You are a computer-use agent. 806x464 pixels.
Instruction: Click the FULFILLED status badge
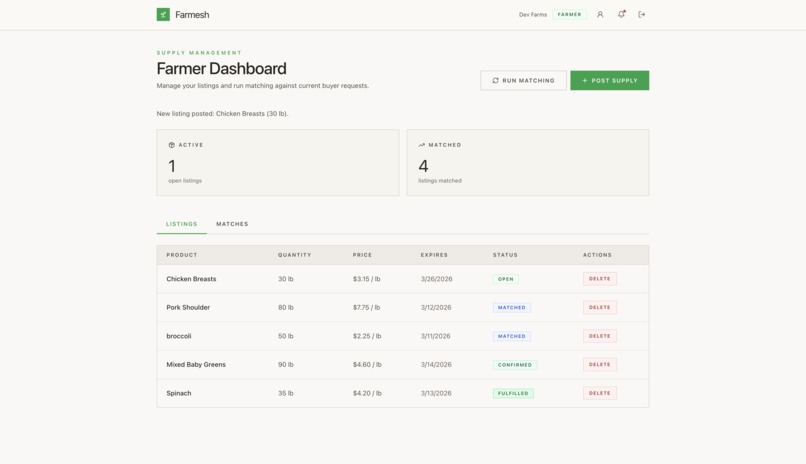pyautogui.click(x=513, y=393)
